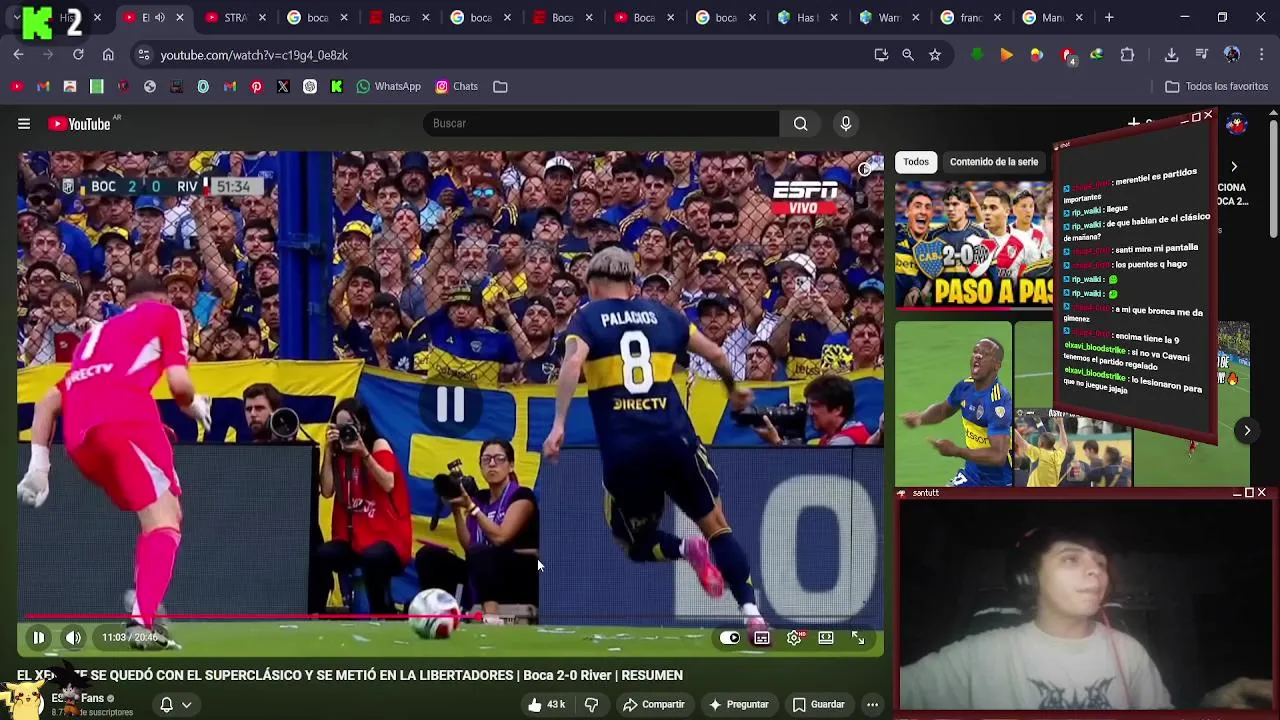The height and width of the screenshot is (720, 1280).
Task: Open a new browser tab
Action: [1109, 17]
